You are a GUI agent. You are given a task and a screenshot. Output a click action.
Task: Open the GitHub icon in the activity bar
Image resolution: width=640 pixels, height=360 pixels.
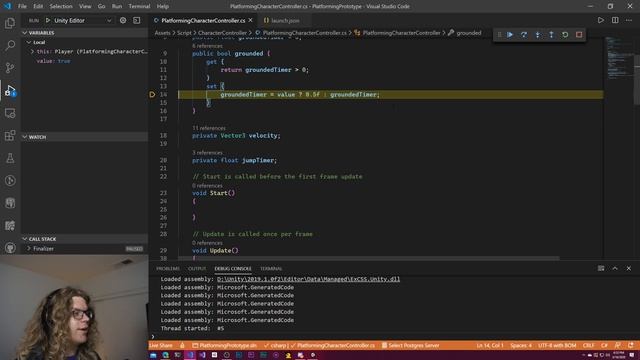(x=10, y=248)
